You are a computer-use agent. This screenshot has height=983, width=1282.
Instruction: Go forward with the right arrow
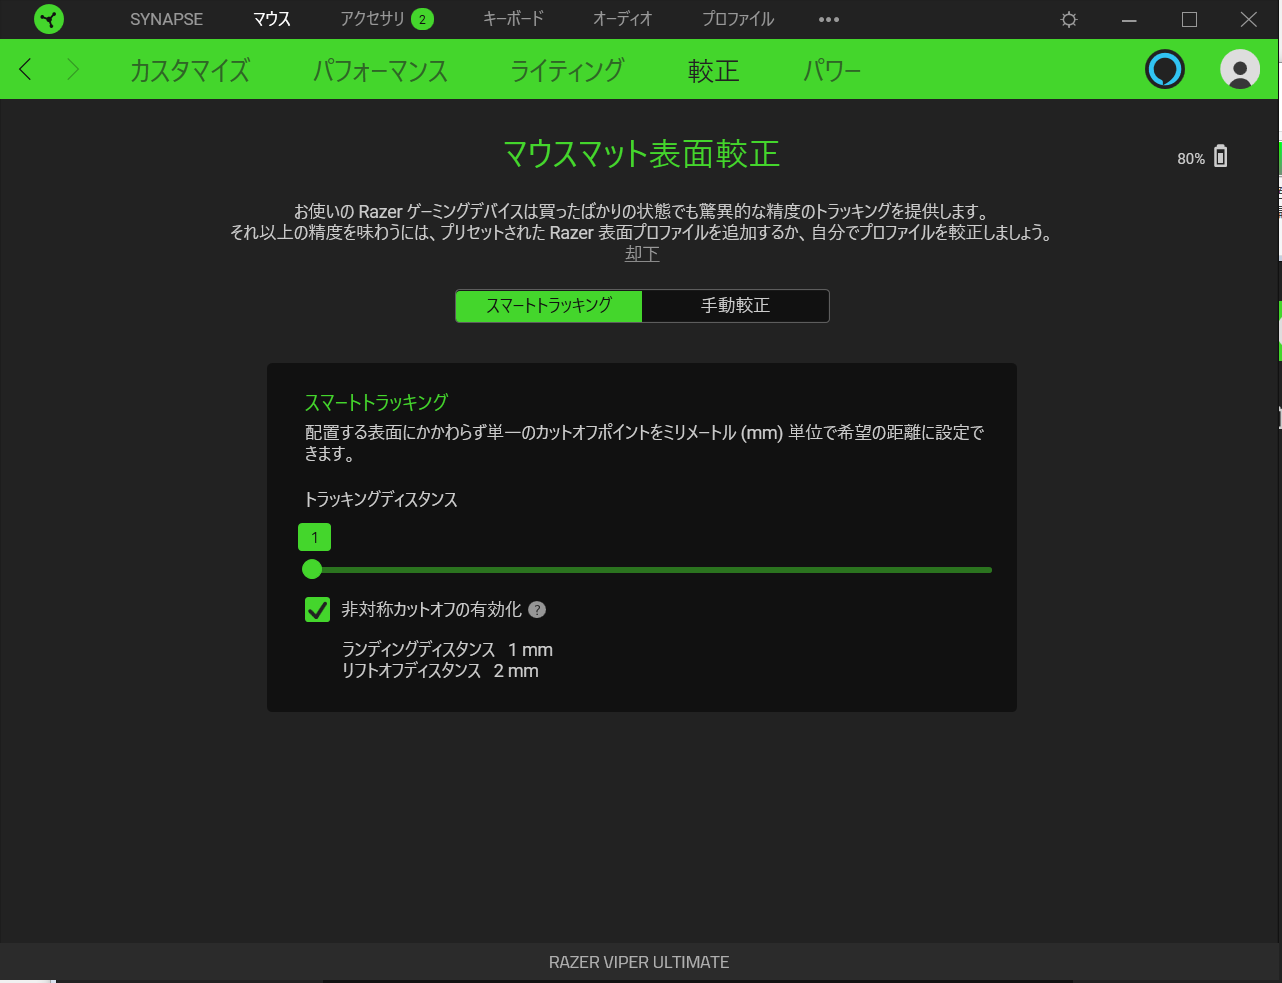pyautogui.click(x=72, y=69)
